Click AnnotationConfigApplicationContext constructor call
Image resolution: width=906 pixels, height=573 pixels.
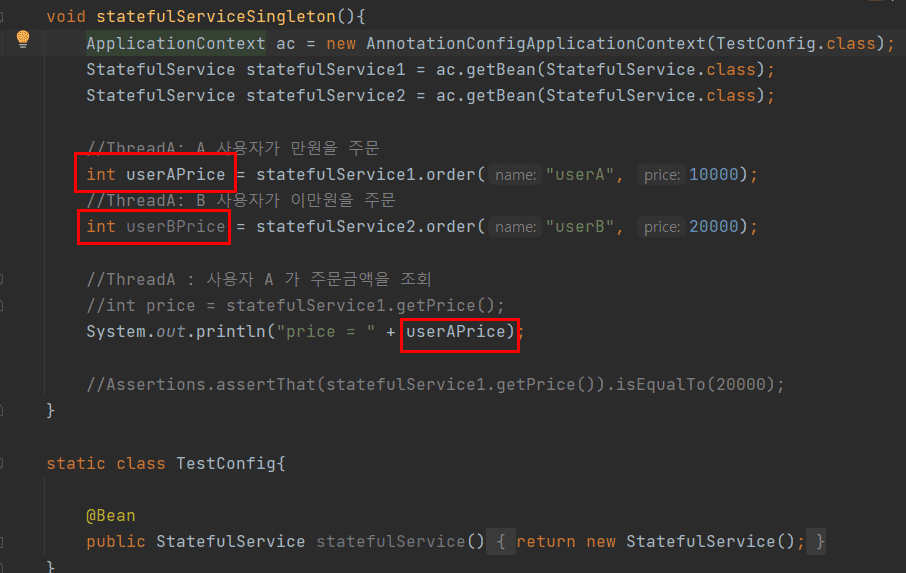pos(536,44)
